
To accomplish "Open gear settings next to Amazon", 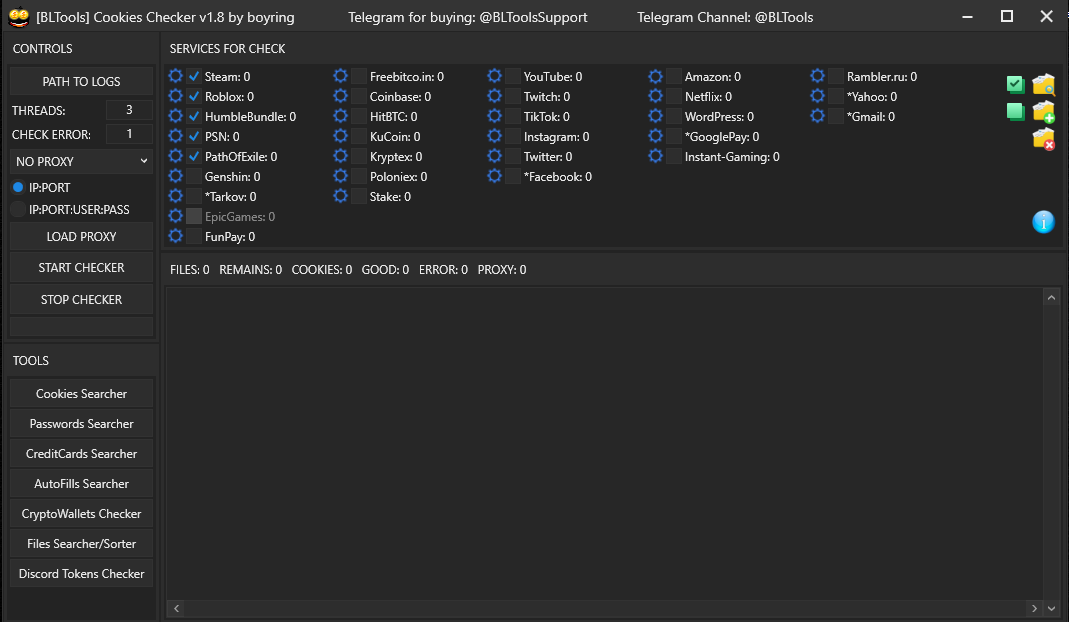I will click(x=655, y=76).
